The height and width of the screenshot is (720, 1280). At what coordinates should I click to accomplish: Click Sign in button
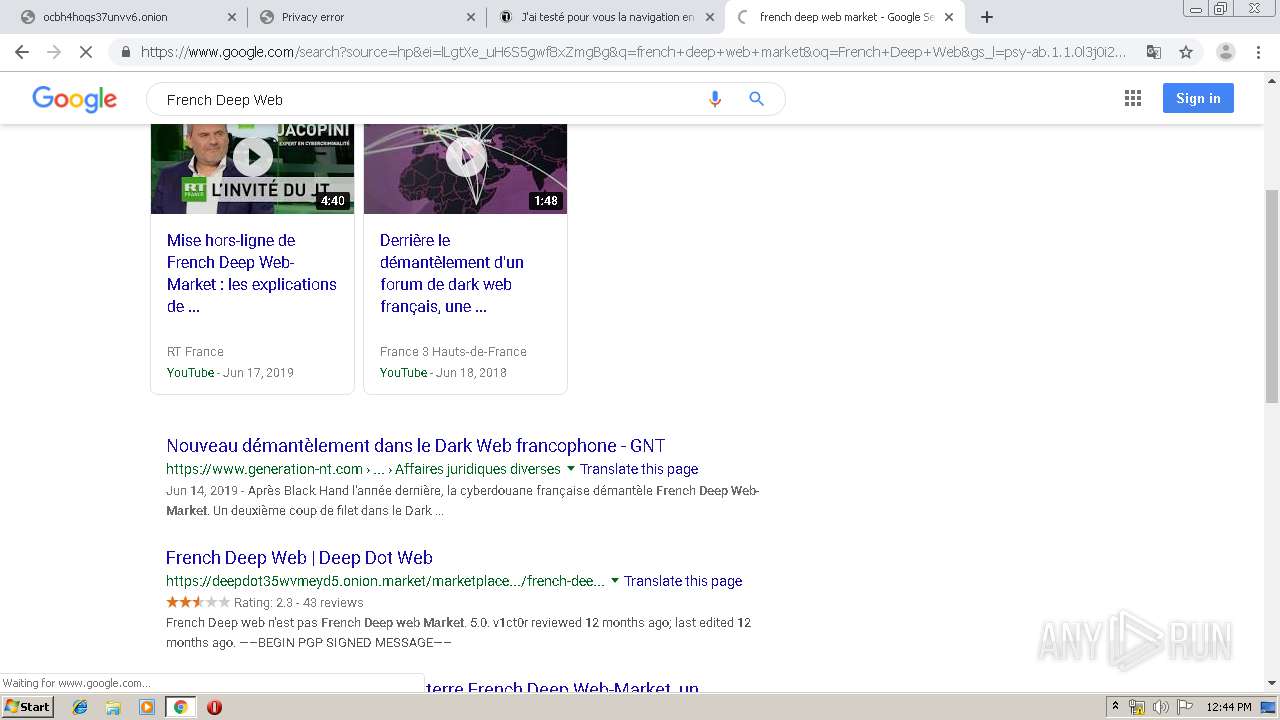click(1198, 98)
